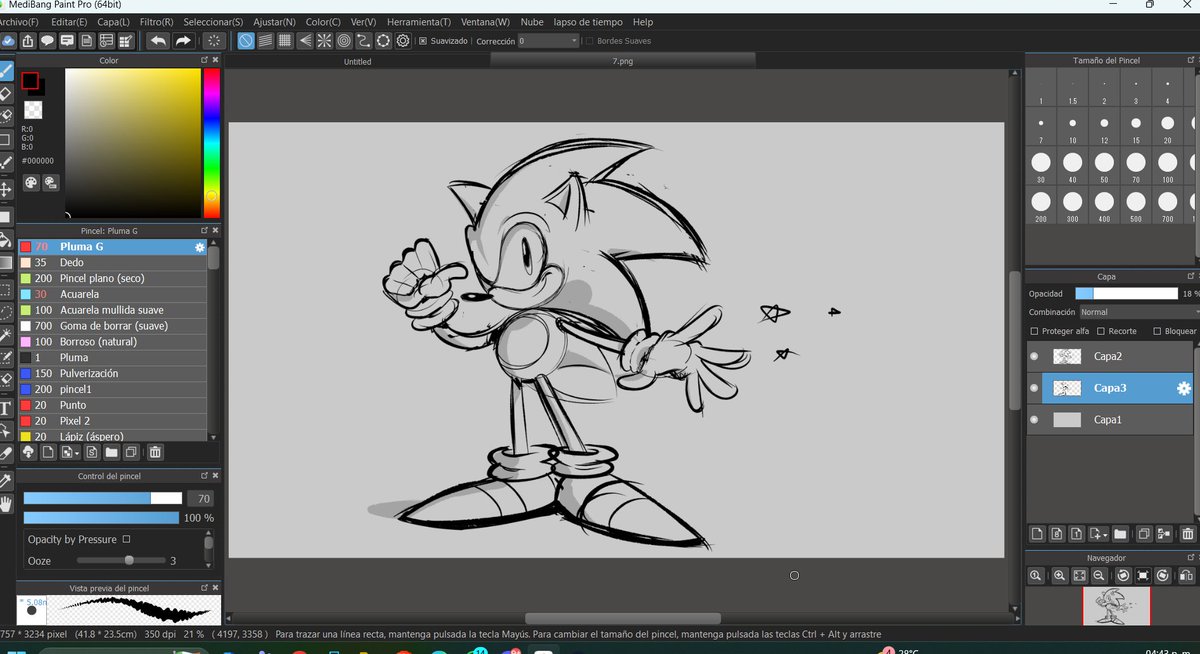Enable the radial snap icon
This screenshot has width=1200, height=654.
pyautogui.click(x=324, y=41)
